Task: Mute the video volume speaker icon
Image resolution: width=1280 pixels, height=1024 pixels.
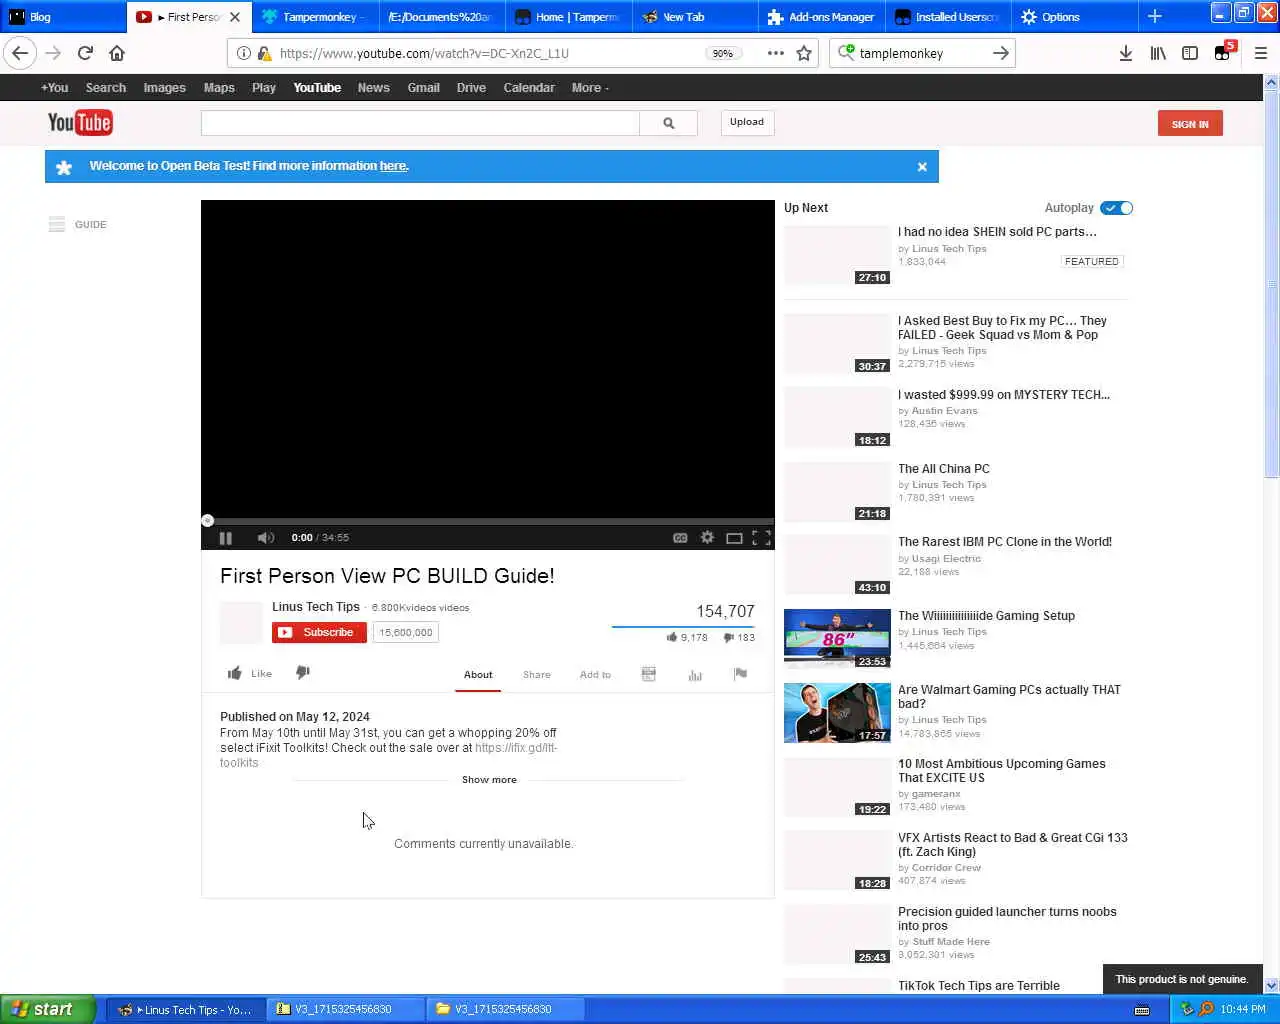Action: pyautogui.click(x=265, y=538)
